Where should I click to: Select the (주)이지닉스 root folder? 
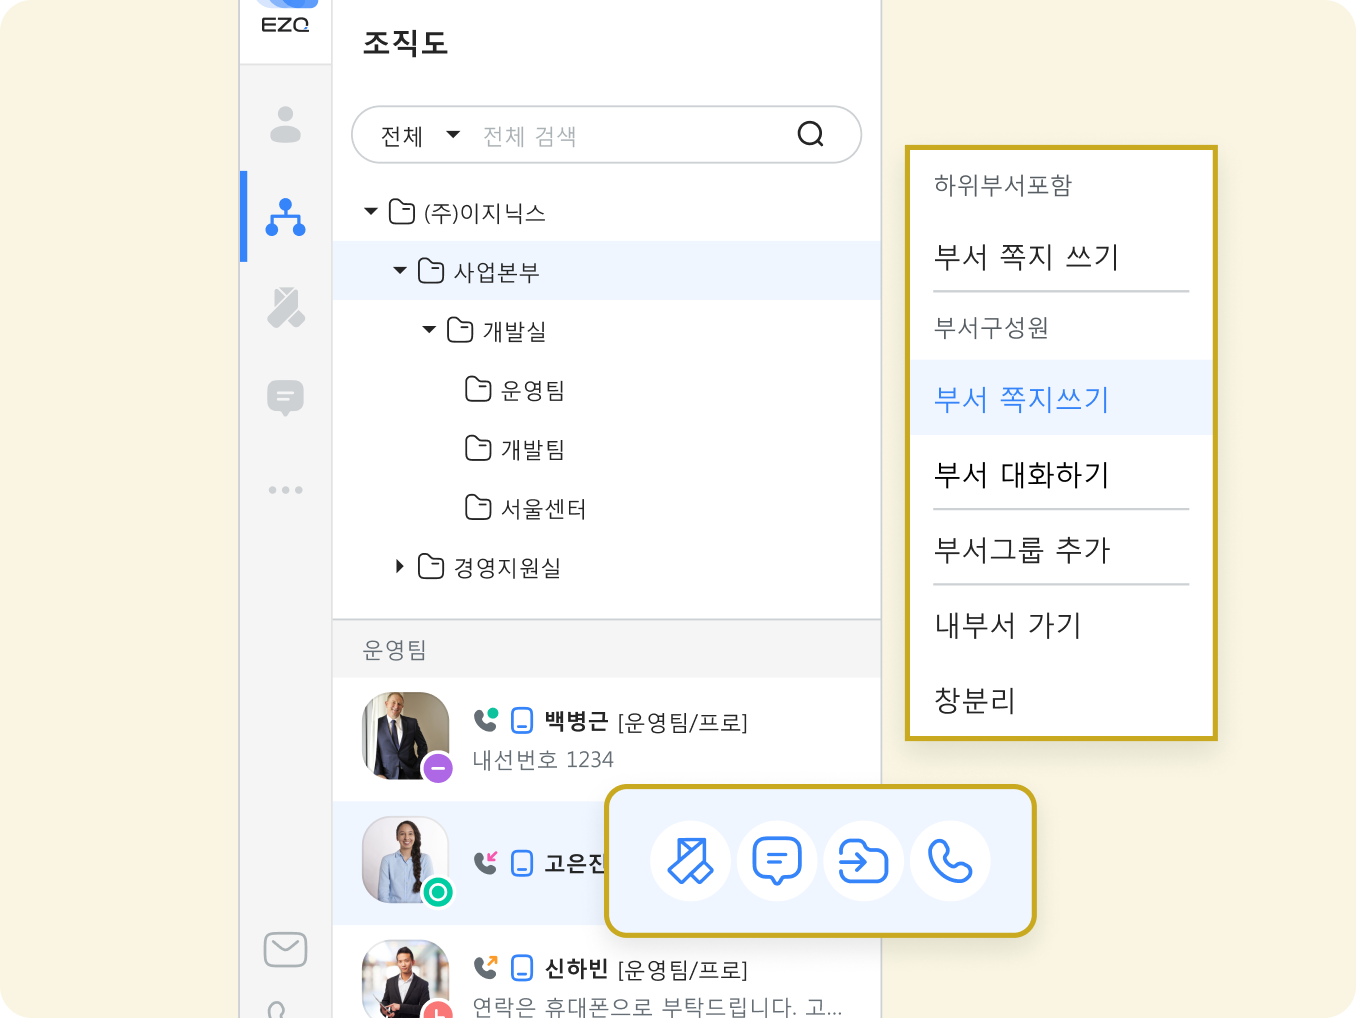tap(467, 212)
